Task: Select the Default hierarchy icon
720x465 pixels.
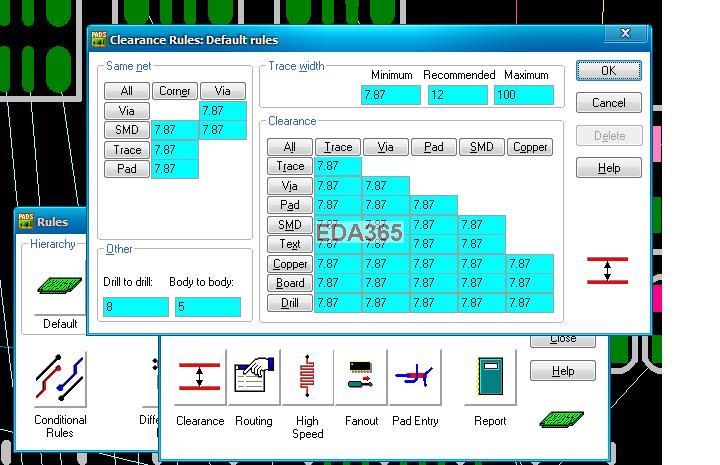Action: click(x=60, y=287)
